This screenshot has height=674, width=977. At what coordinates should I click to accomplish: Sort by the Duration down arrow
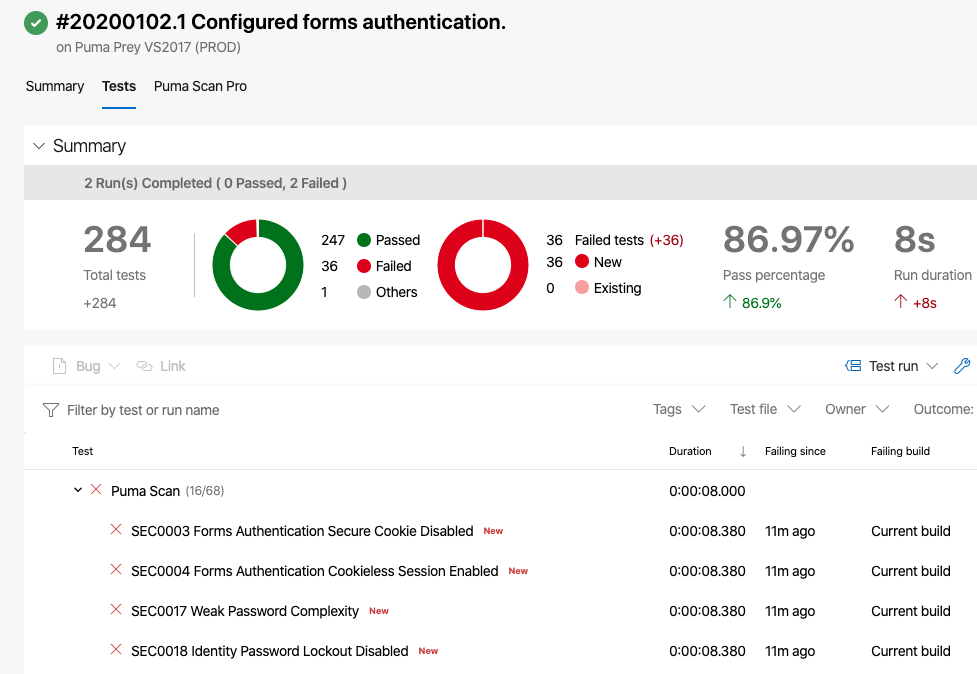(x=743, y=452)
